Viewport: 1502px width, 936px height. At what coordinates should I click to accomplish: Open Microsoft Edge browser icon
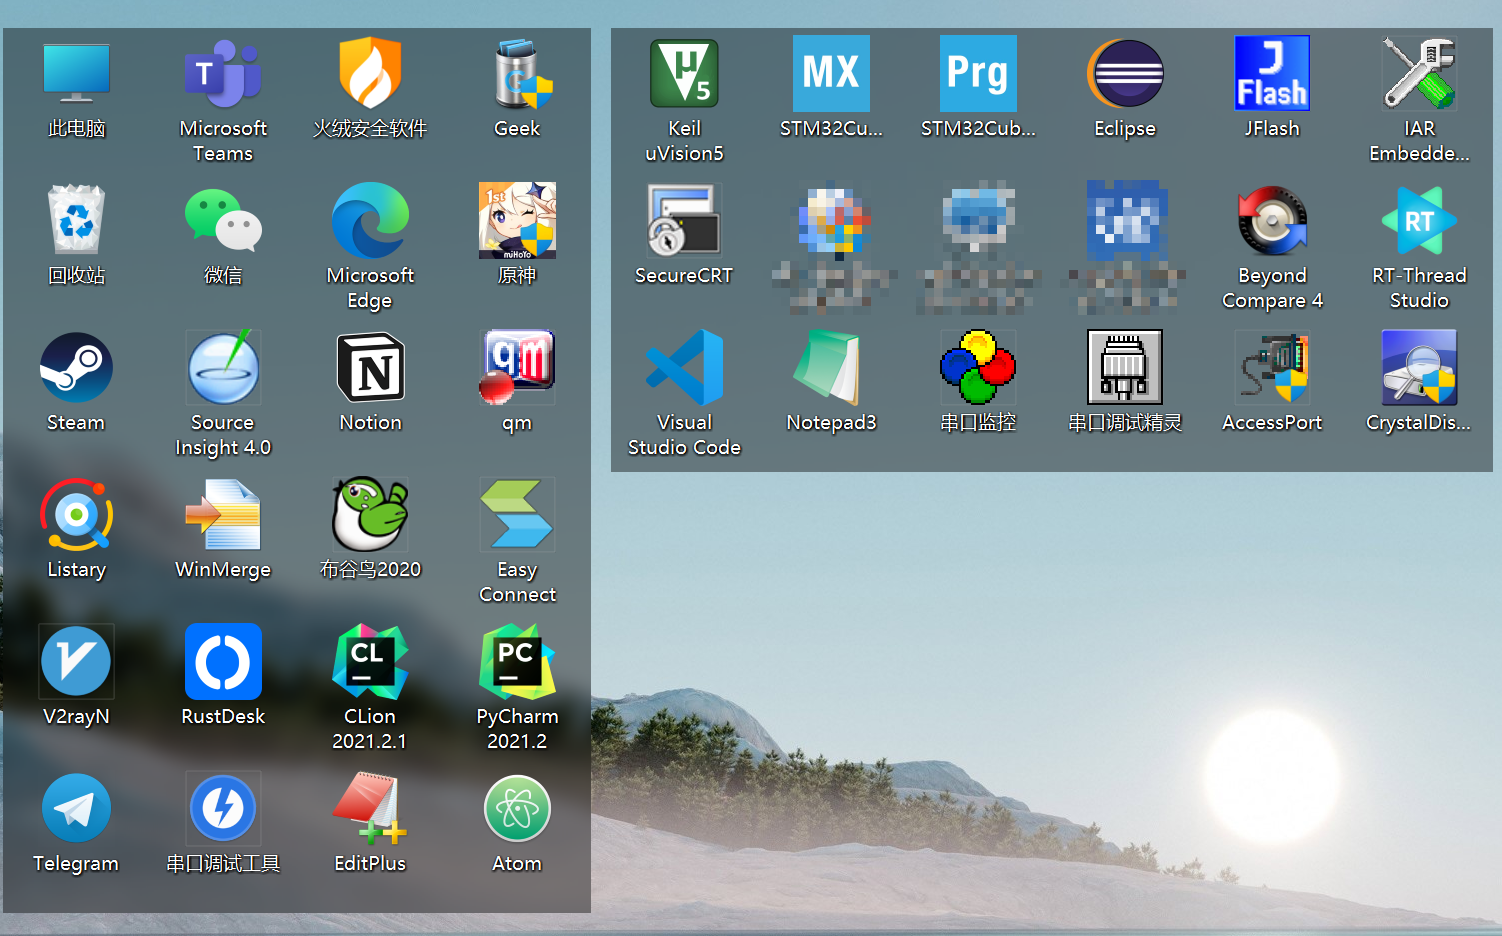[x=370, y=221]
